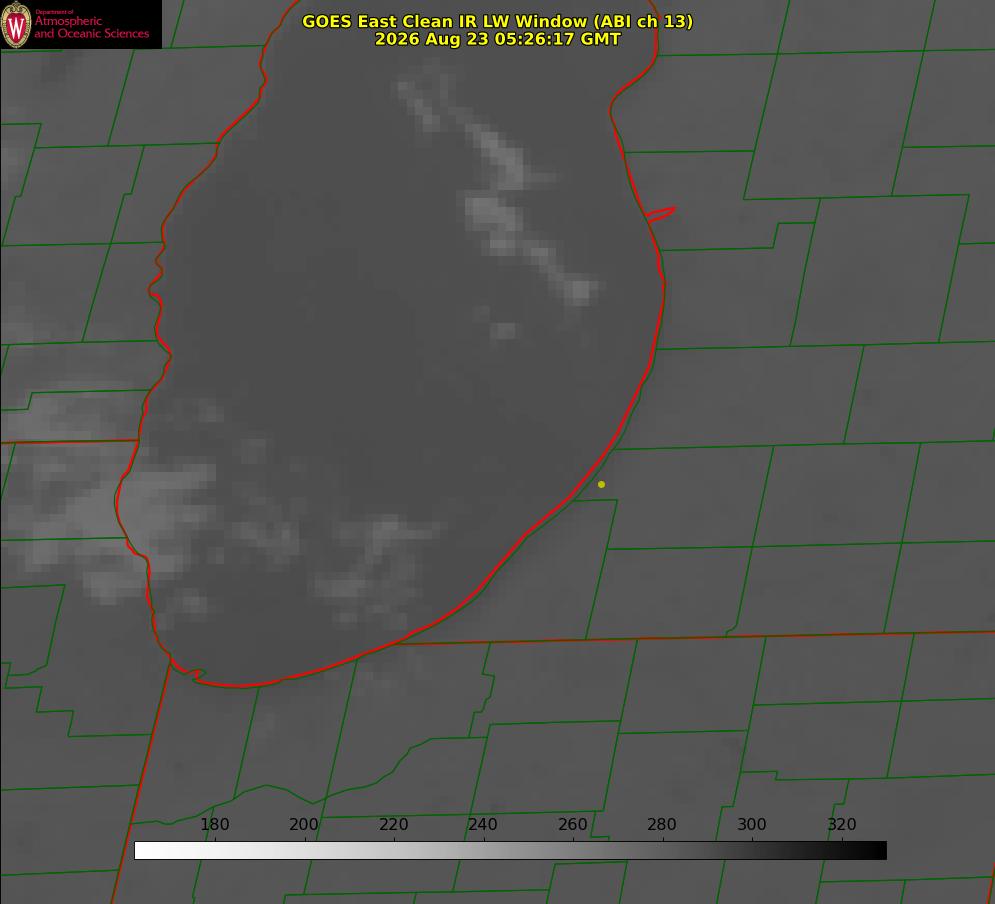Image resolution: width=995 pixels, height=904 pixels.
Task: Select the GOES East Clean IR title
Action: tap(498, 22)
